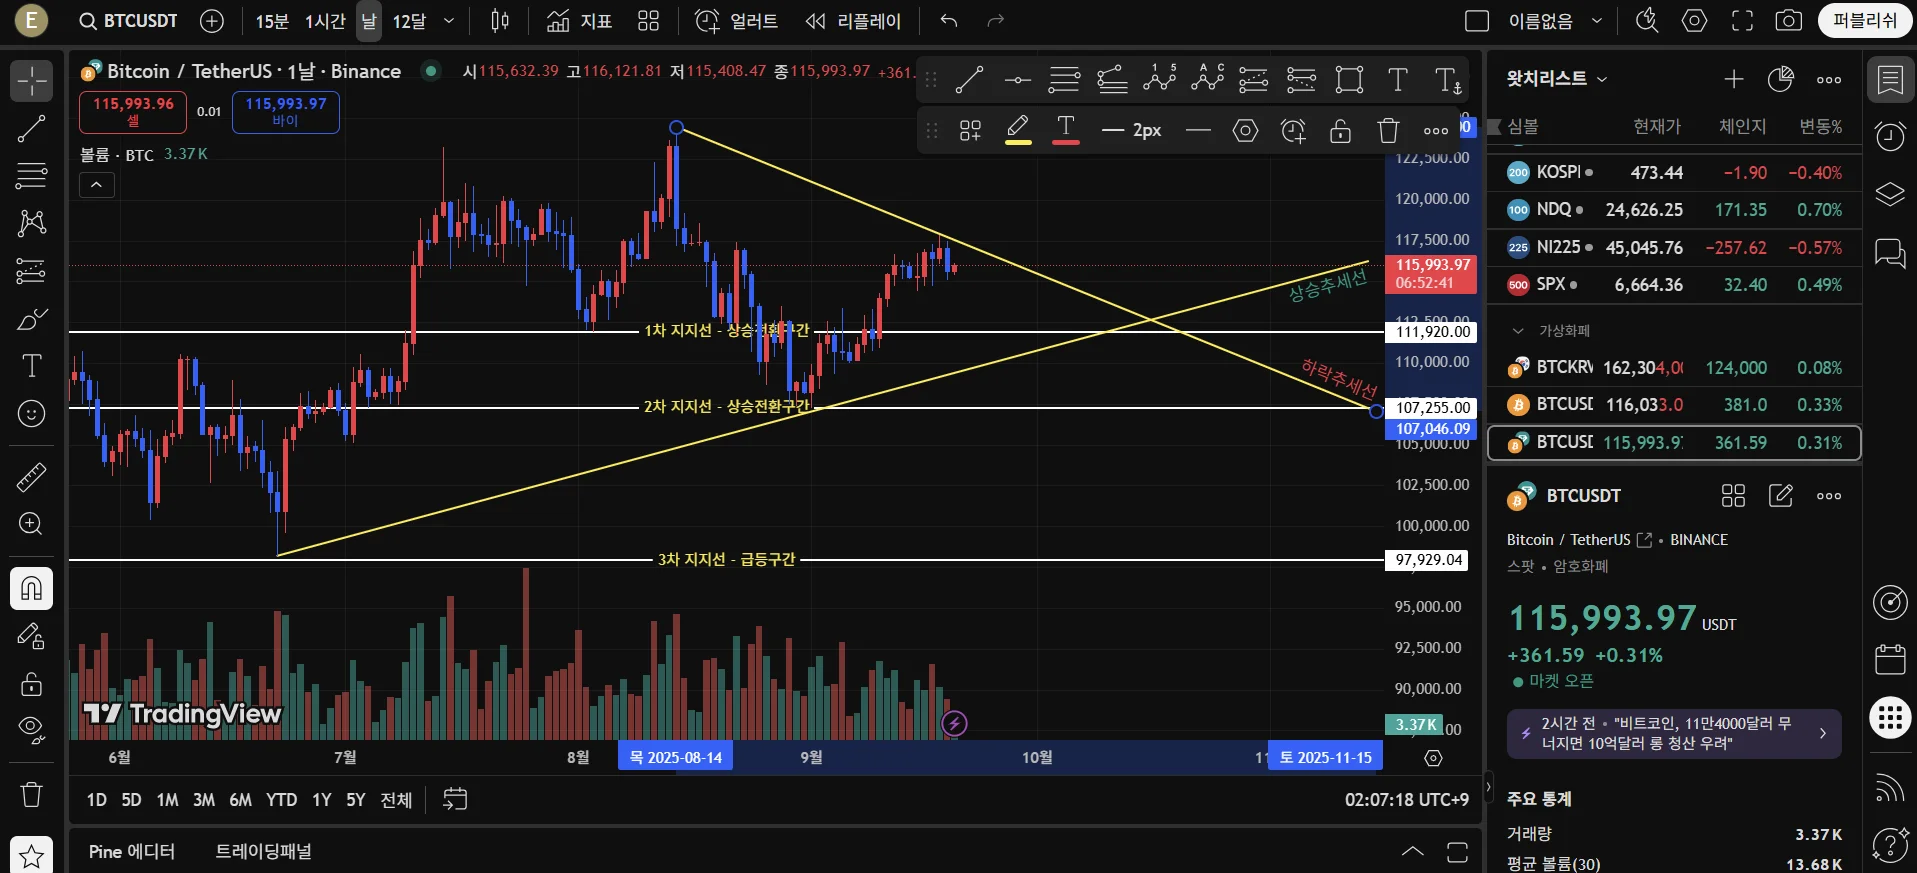Screen dimensions: 1917x873
Task: Collapse the indicator legend chevron
Action: [97, 185]
